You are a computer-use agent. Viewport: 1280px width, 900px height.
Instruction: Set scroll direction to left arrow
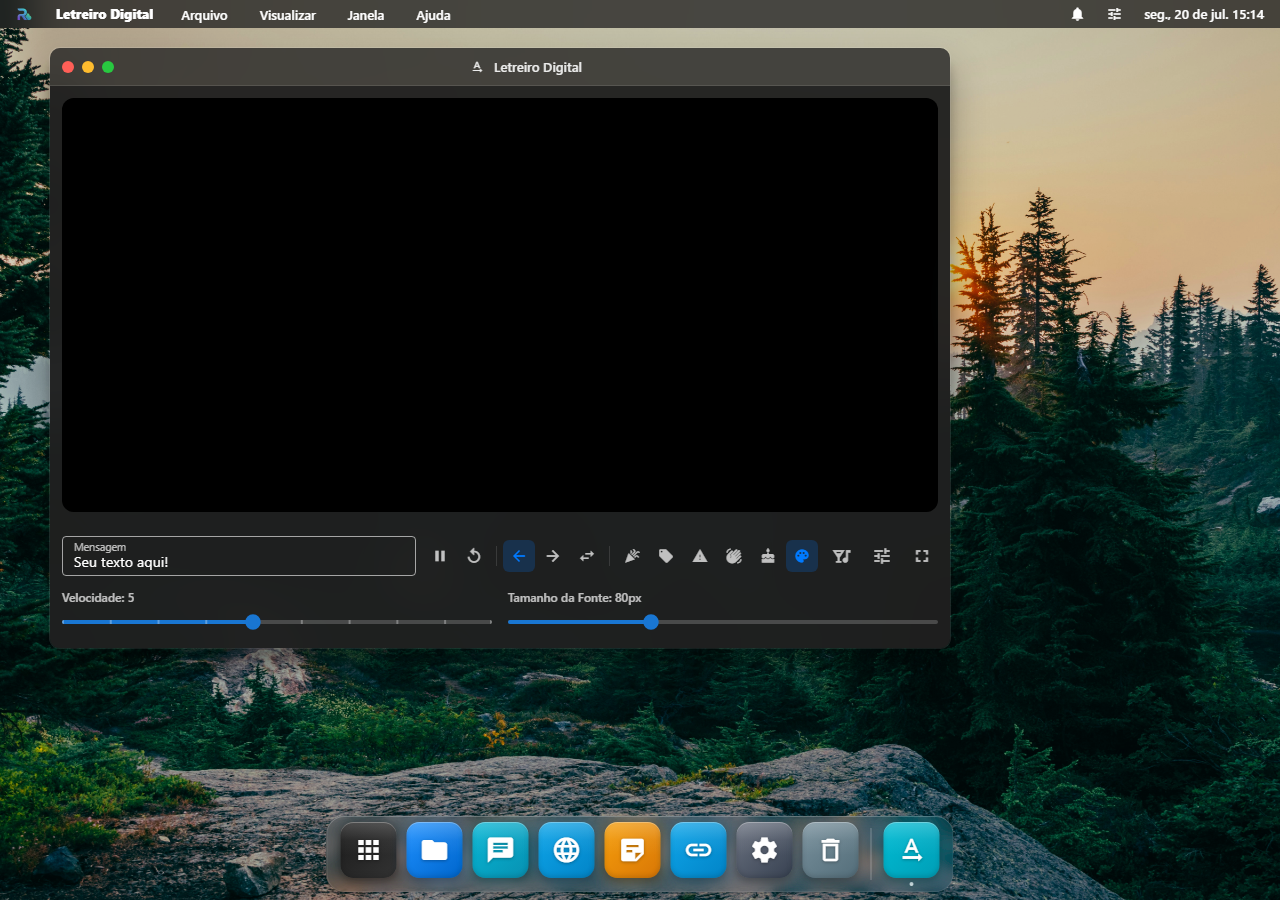(519, 556)
